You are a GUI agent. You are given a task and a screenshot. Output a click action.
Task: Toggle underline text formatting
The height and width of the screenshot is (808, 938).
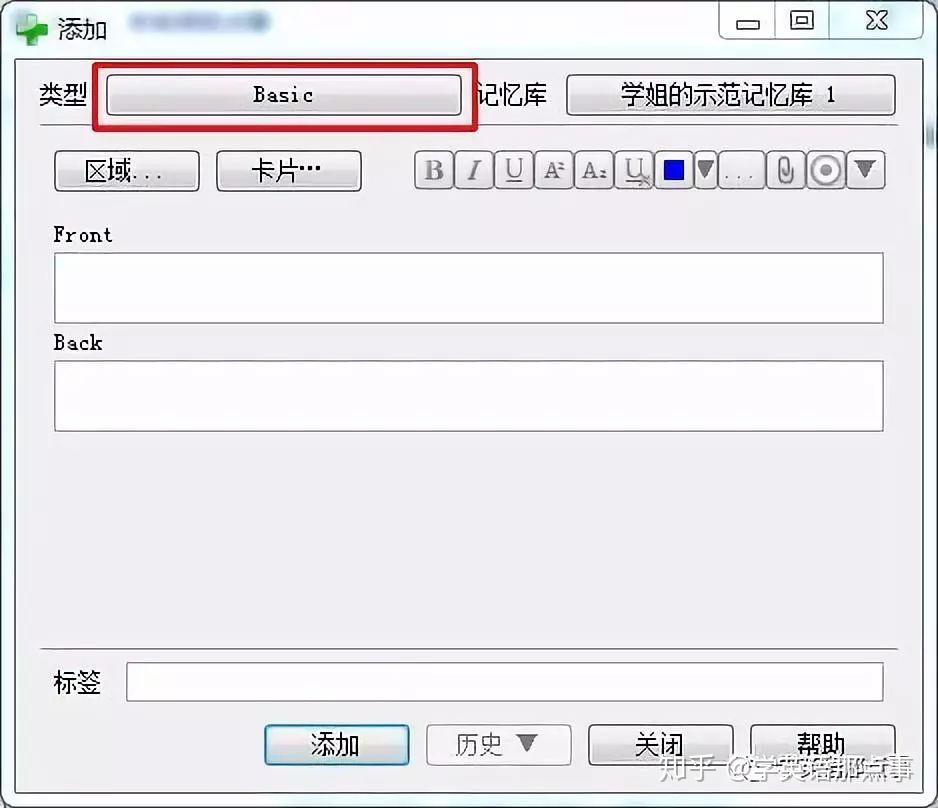tap(513, 170)
